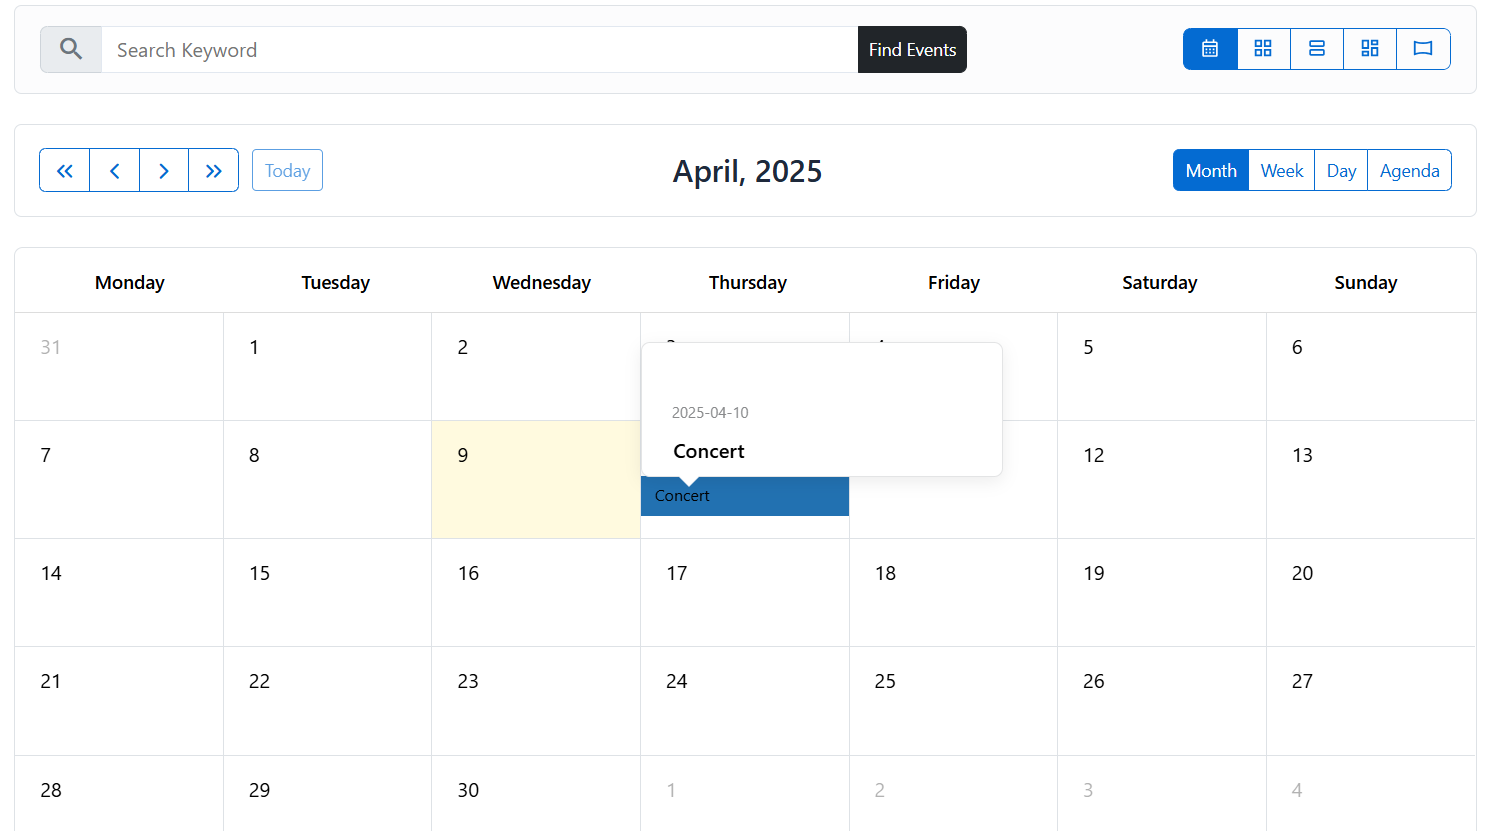1492x831 pixels.
Task: Select the Month view tab
Action: 1211,171
